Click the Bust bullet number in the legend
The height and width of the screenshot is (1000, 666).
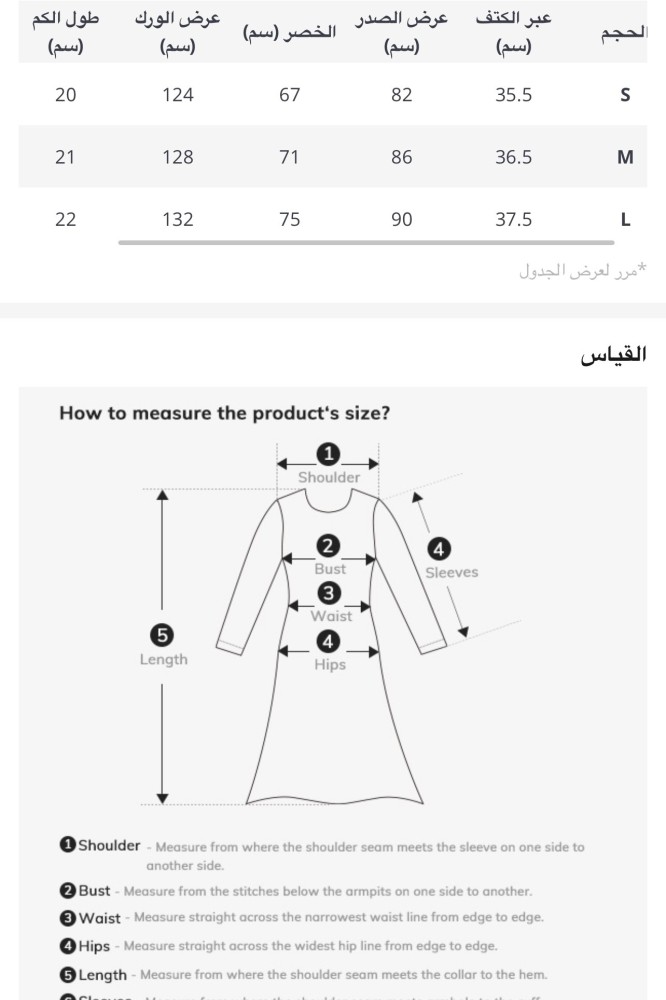[68, 890]
